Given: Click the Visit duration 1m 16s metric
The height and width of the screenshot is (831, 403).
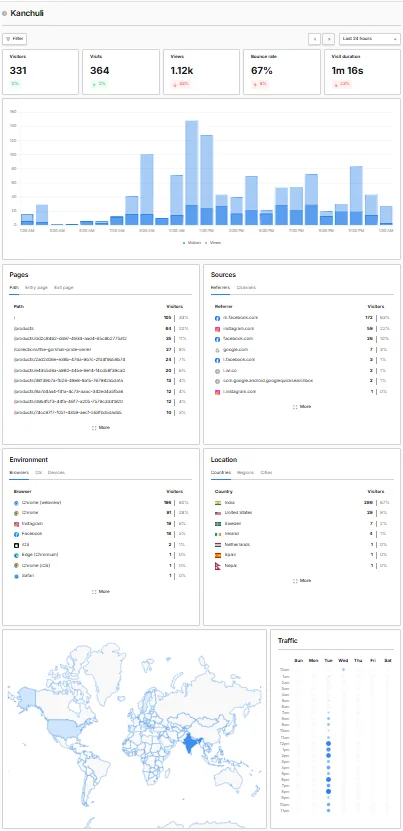Looking at the screenshot, I should [x=362, y=72].
